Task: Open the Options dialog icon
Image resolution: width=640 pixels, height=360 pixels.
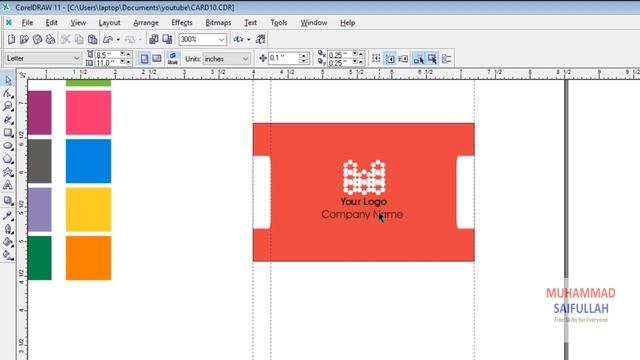Action: [x=447, y=59]
